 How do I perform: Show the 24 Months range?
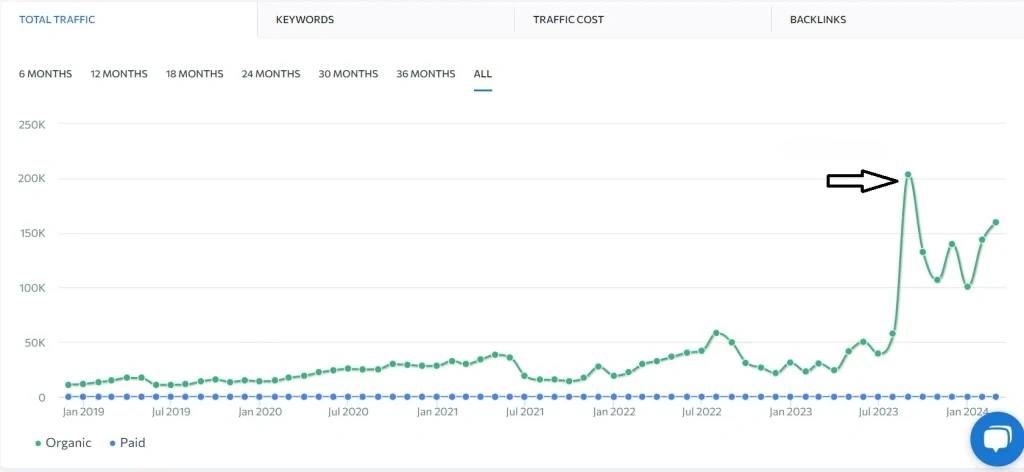point(271,74)
